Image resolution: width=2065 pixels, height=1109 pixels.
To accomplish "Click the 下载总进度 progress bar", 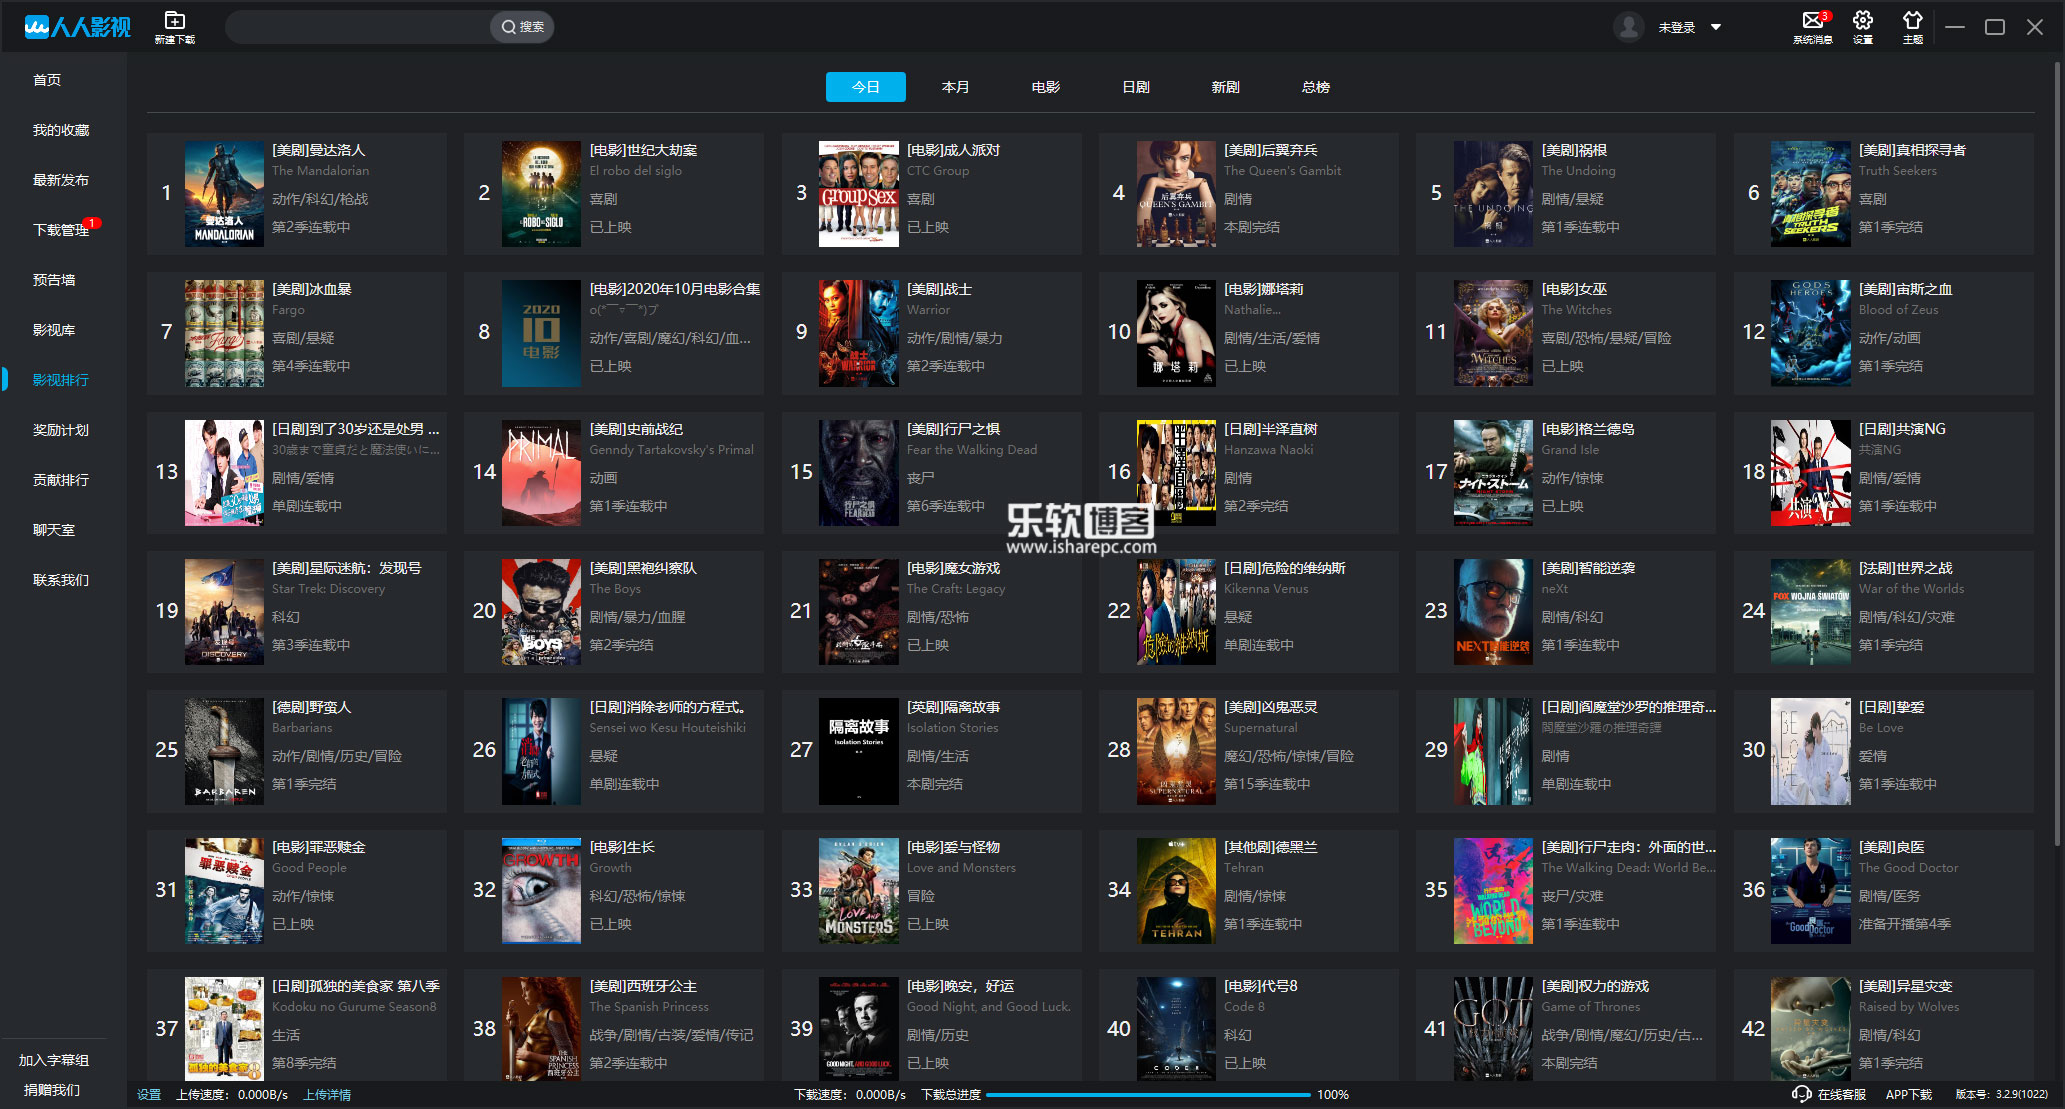I will [1148, 1095].
